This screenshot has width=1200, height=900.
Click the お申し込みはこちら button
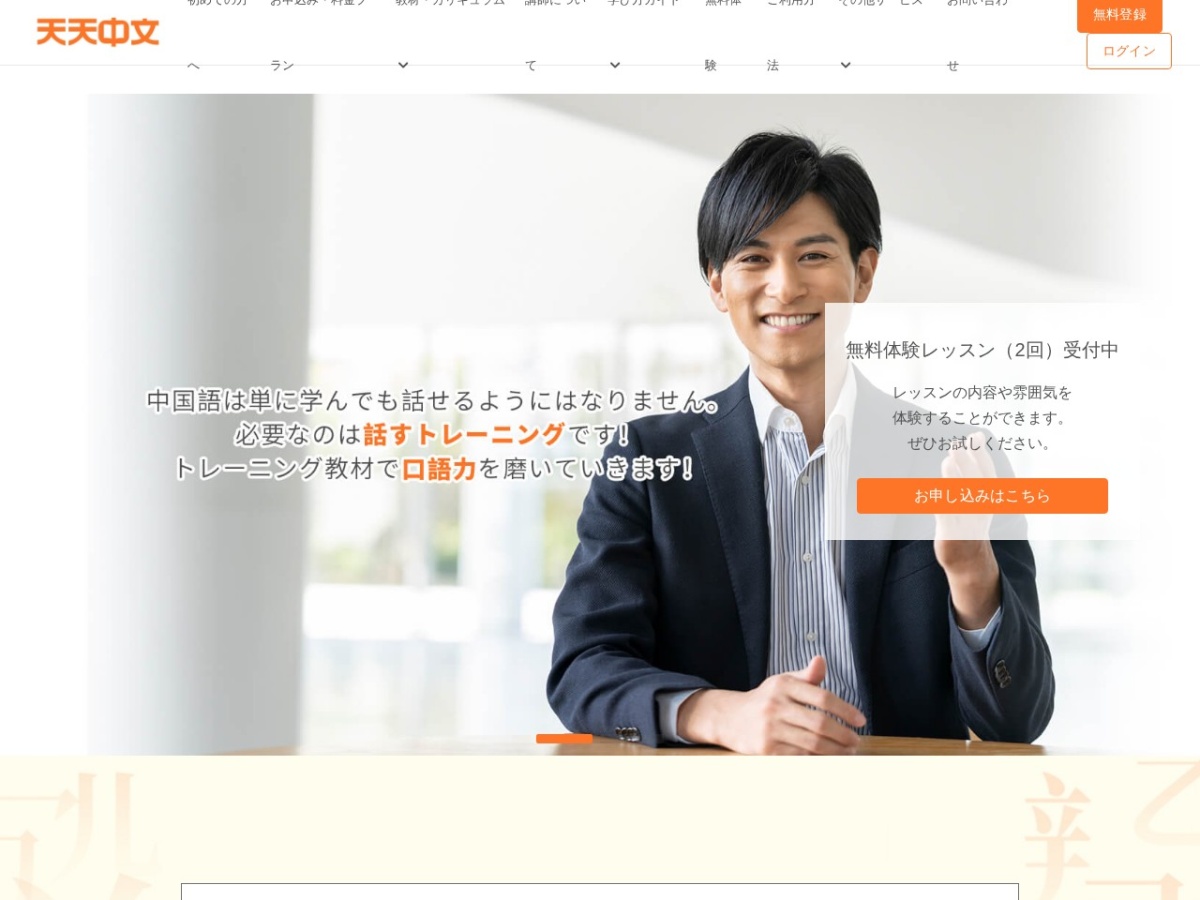pos(982,496)
